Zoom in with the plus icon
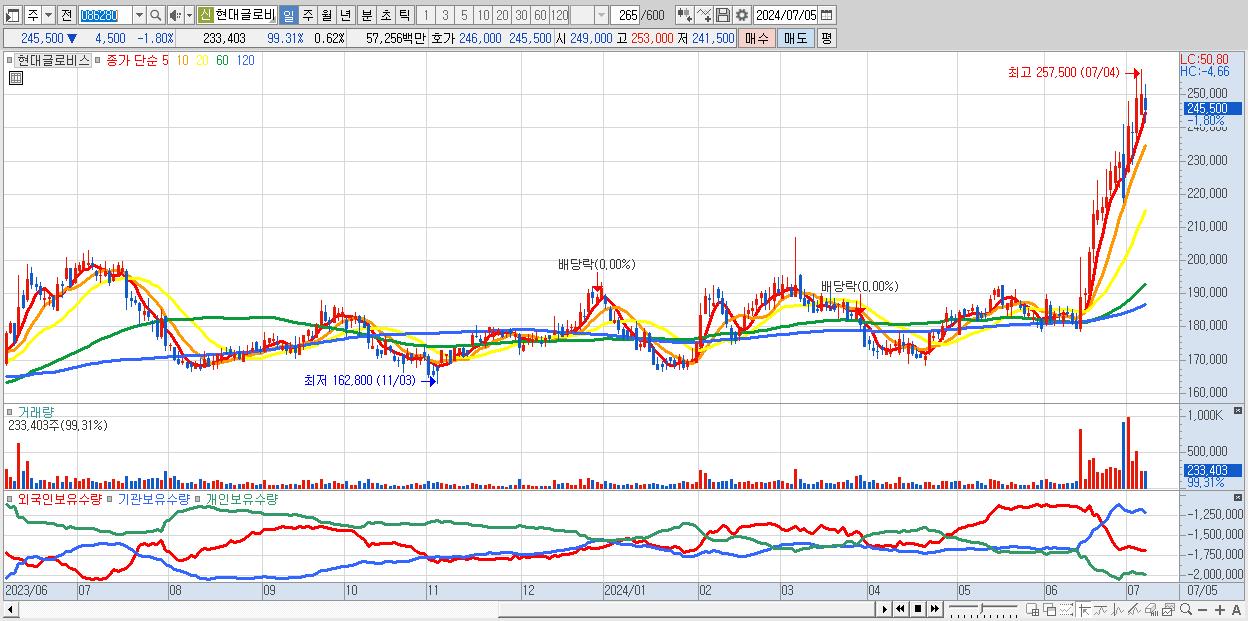This screenshot has height=621, width=1248. coord(1219,610)
